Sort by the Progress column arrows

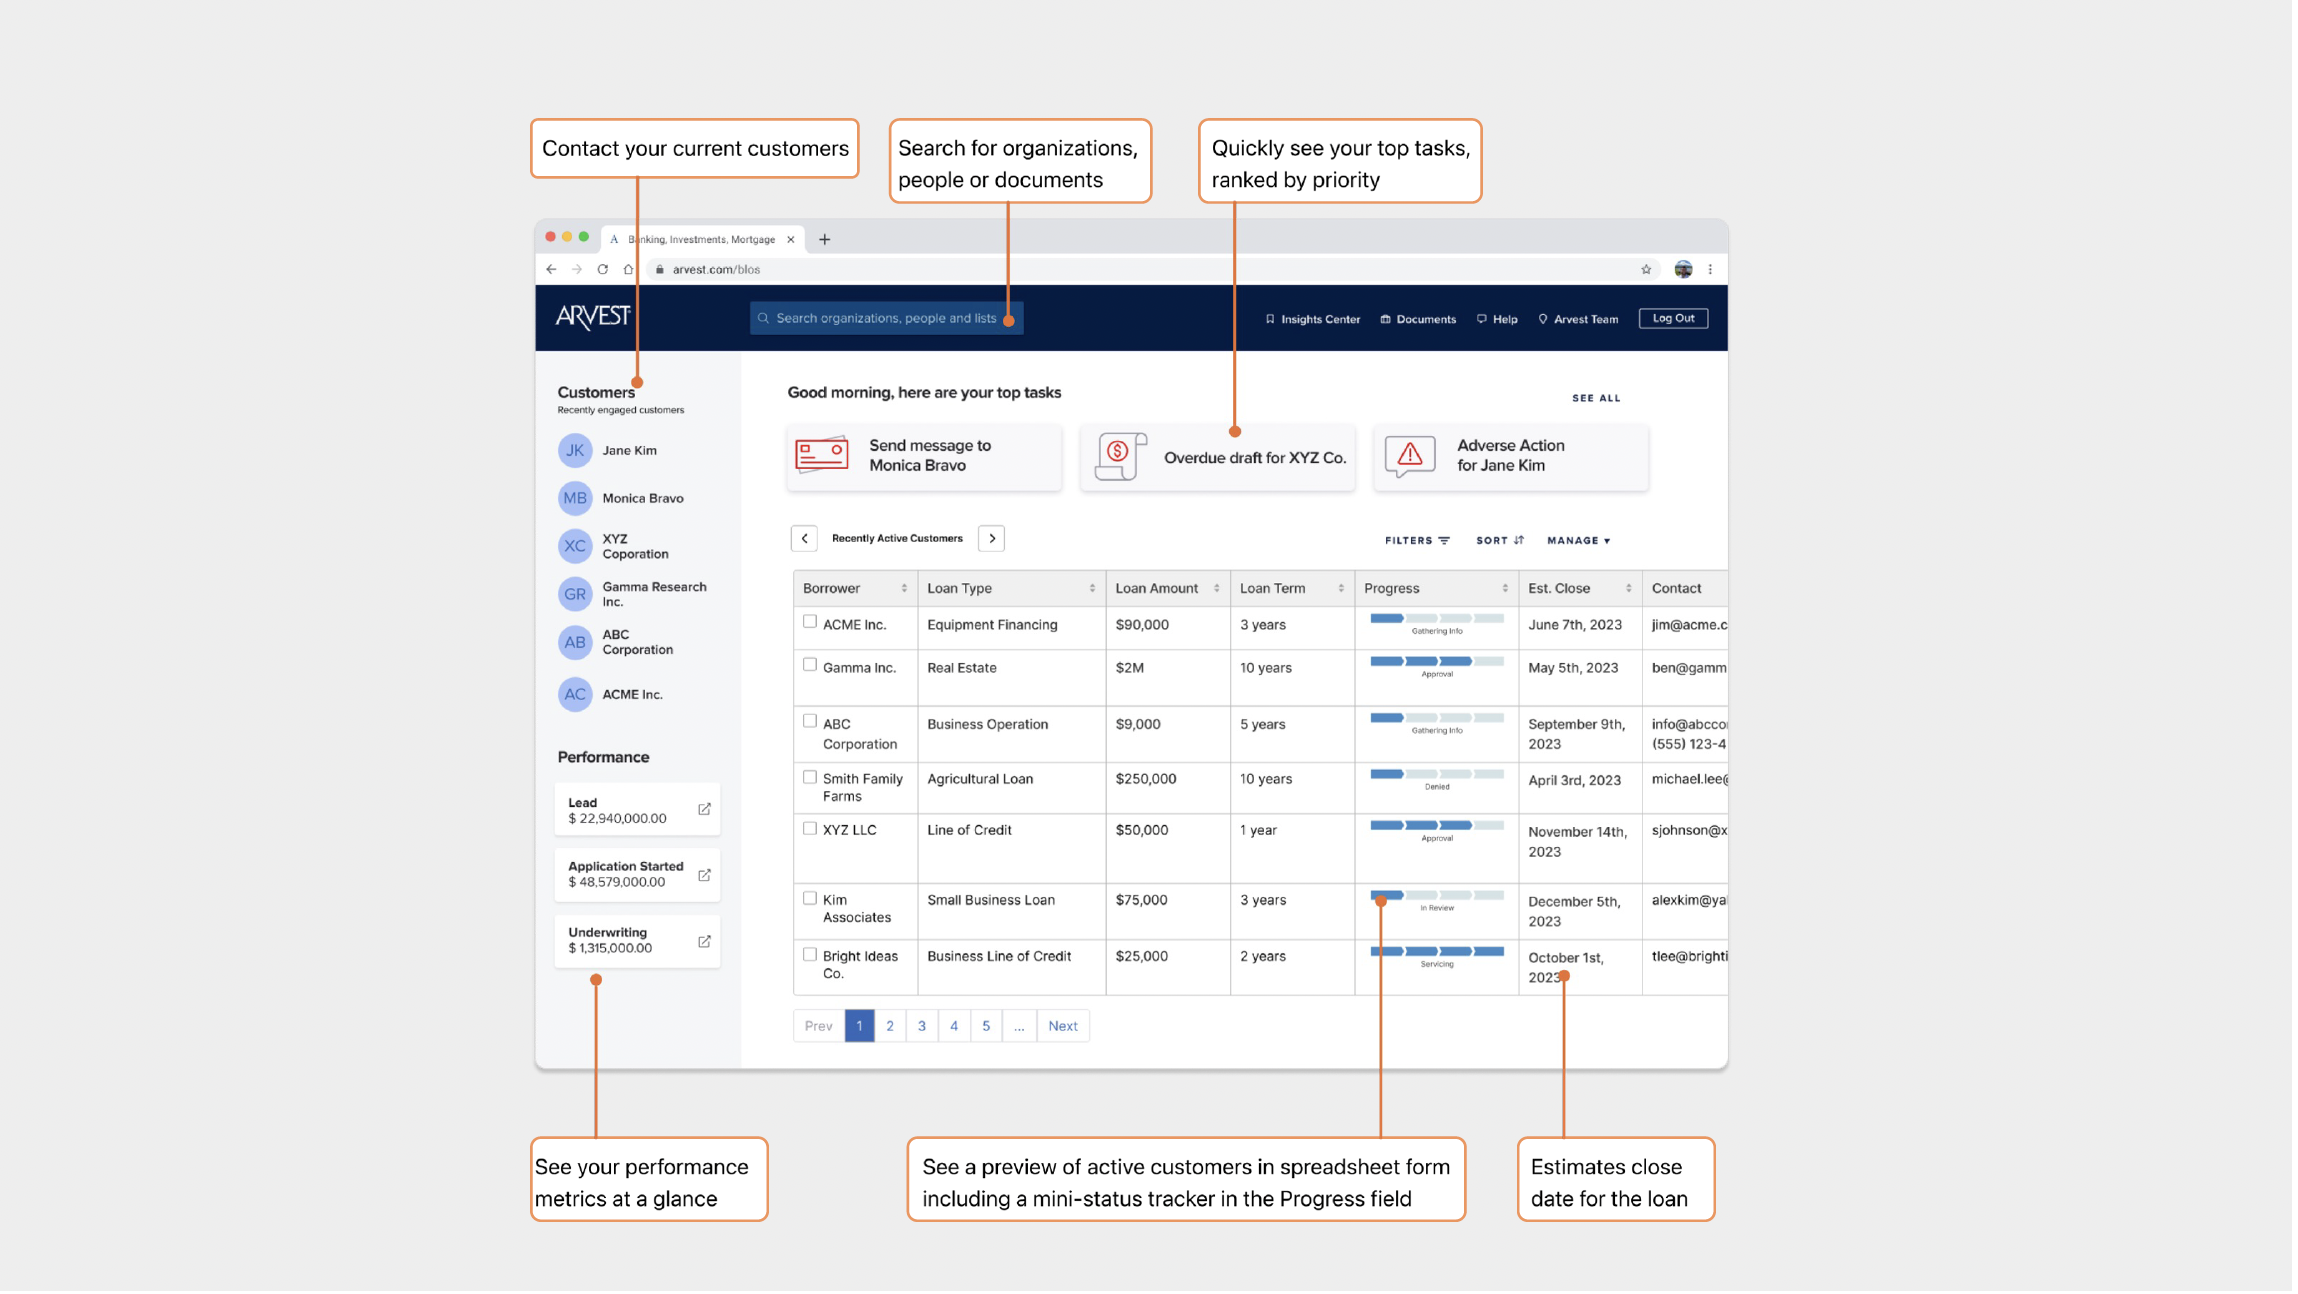(1505, 589)
